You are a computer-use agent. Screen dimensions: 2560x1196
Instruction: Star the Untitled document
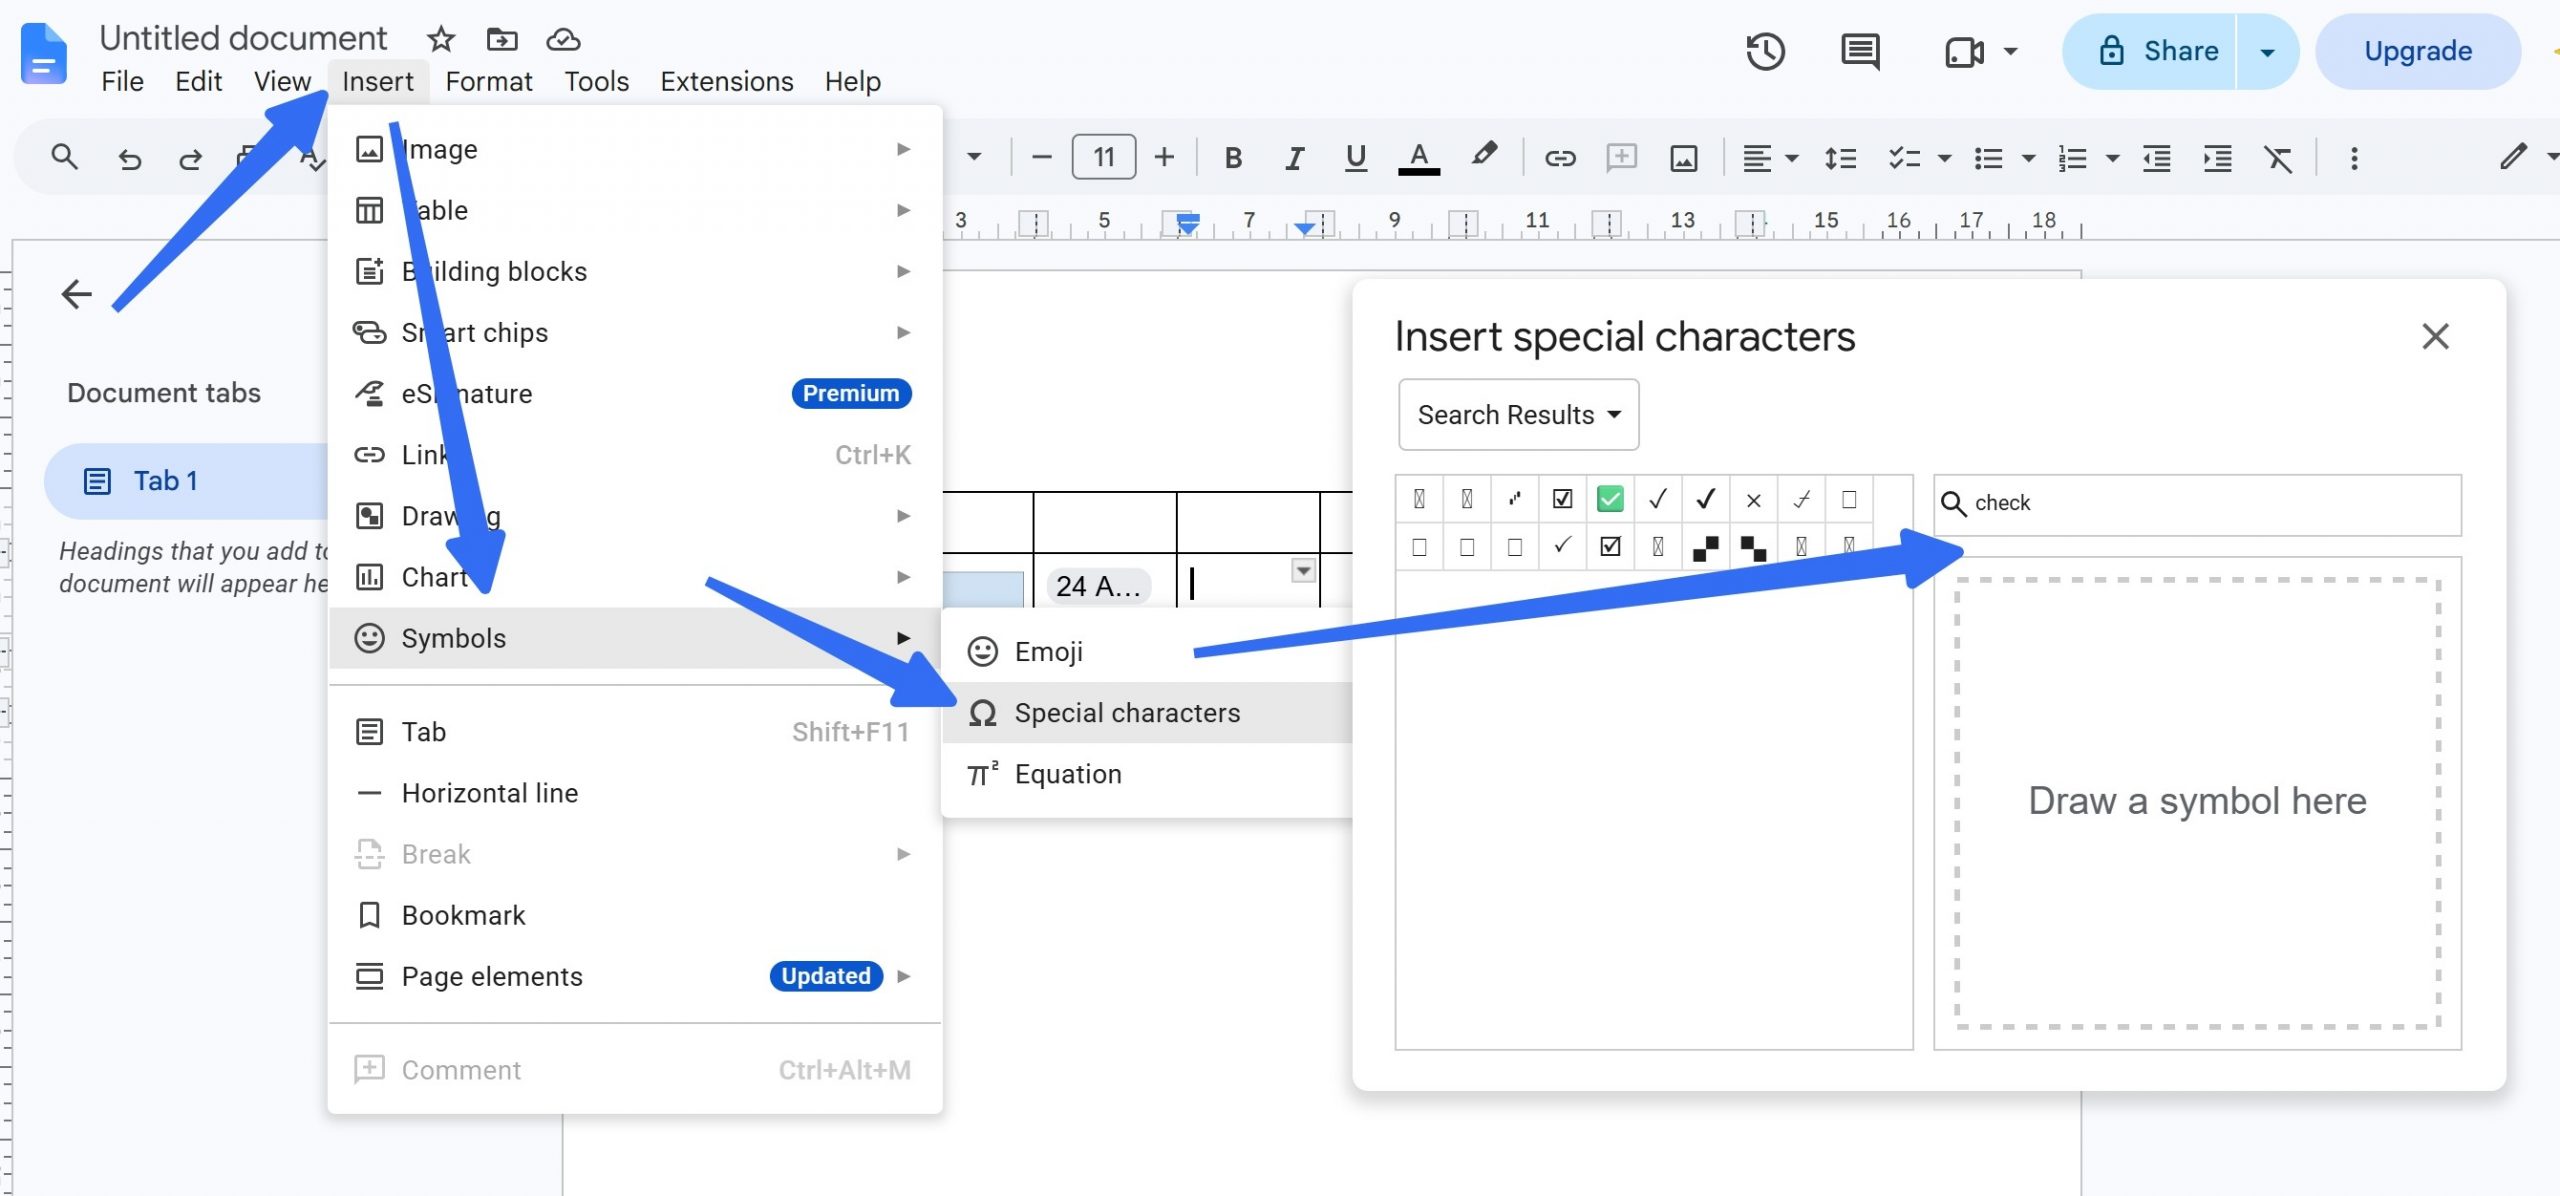pos(440,39)
